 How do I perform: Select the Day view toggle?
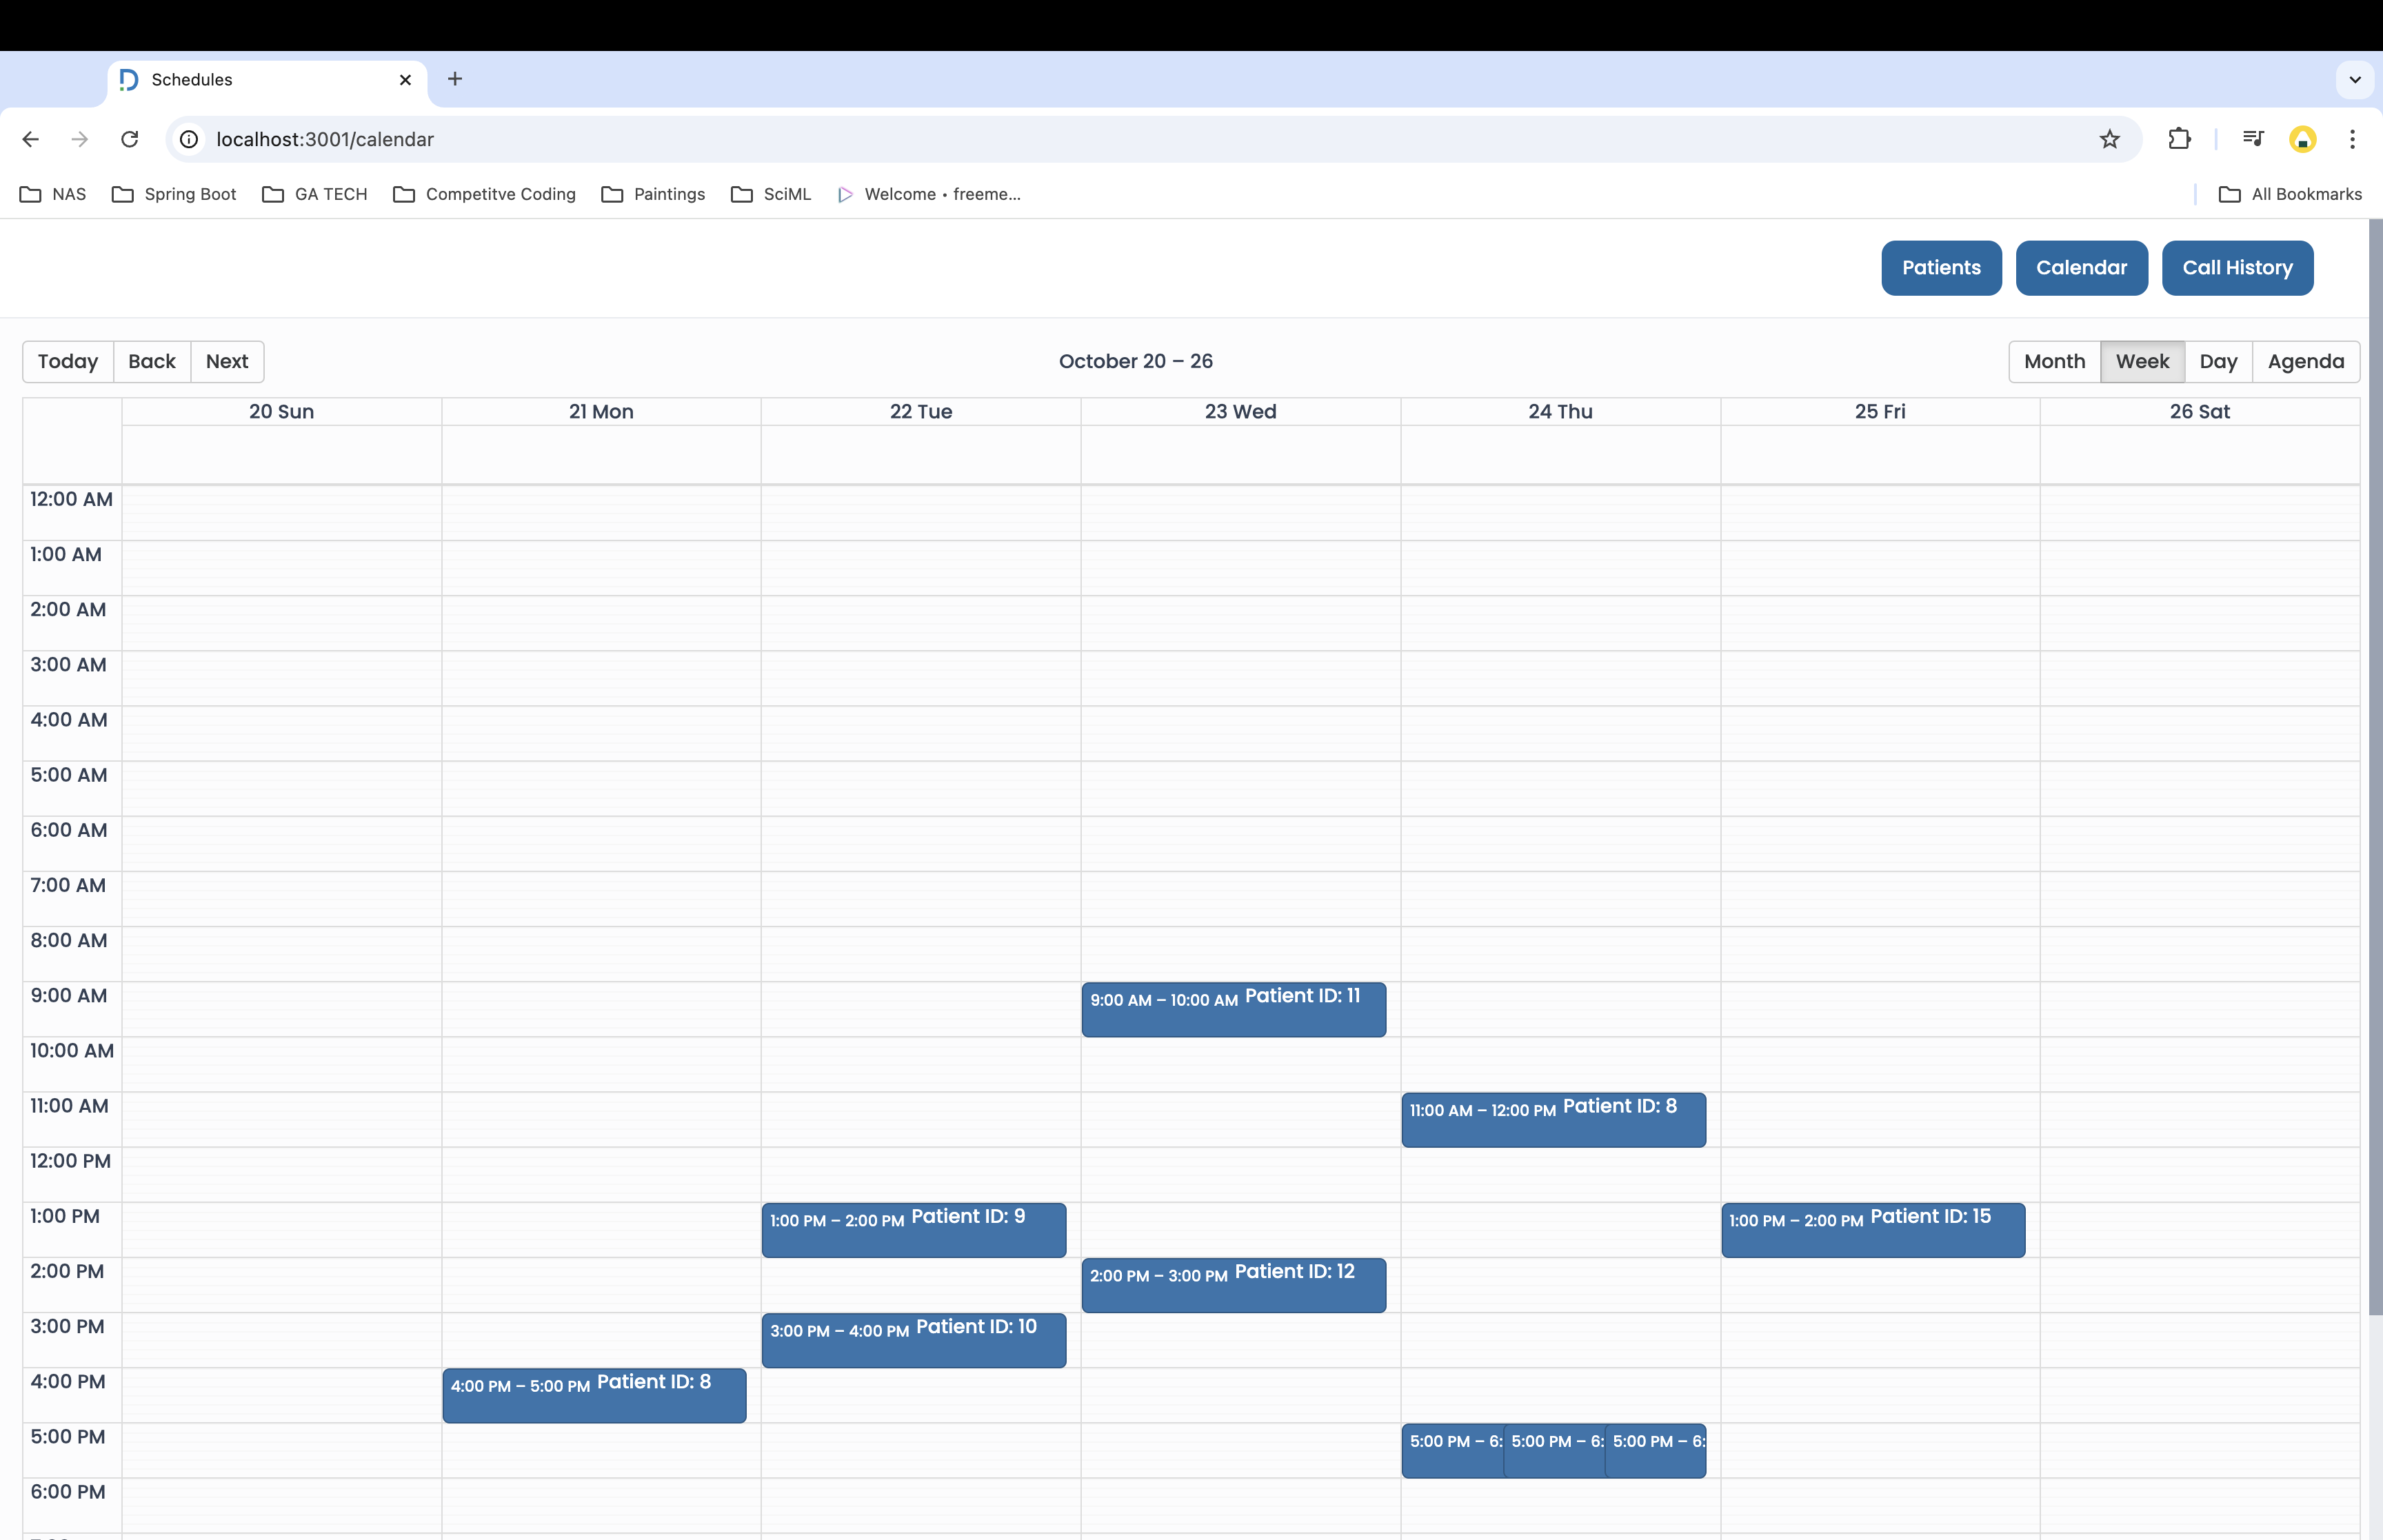2217,361
